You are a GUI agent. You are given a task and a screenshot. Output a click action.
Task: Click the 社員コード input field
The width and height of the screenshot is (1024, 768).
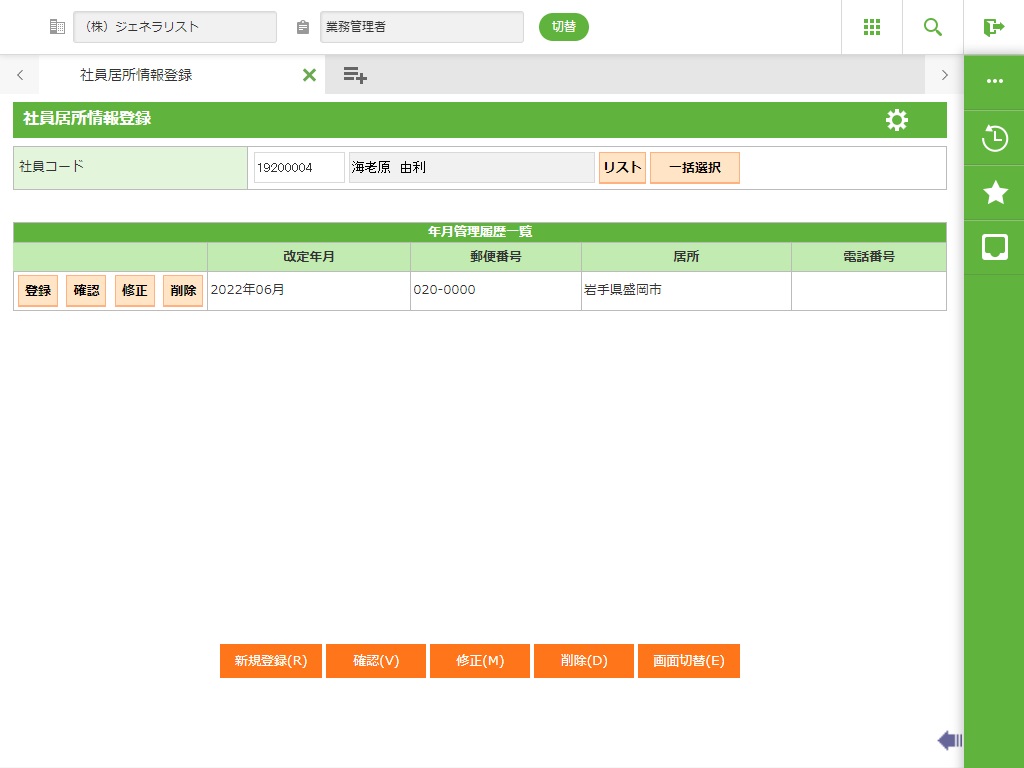[x=298, y=168]
